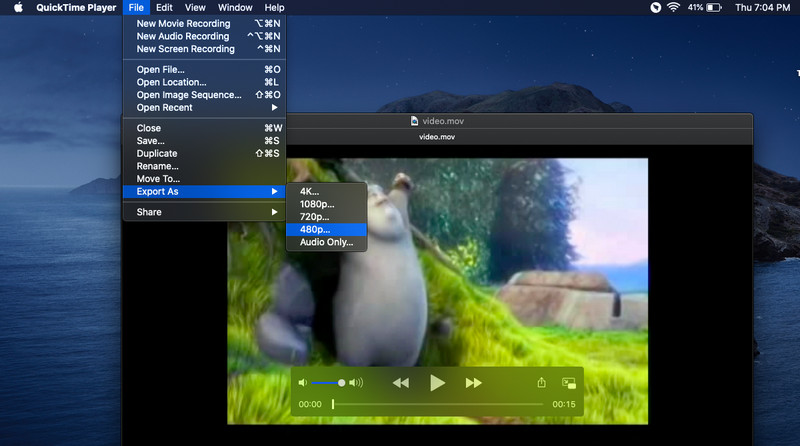The height and width of the screenshot is (446, 800).
Task: Click the round status icon beside Wi-Fi
Action: click(656, 7)
